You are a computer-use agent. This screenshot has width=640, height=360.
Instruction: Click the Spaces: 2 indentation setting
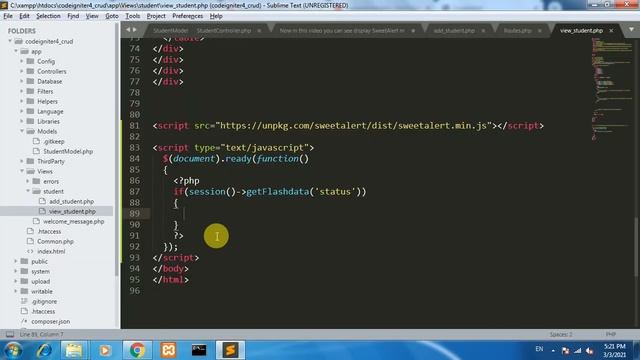(x=561, y=334)
